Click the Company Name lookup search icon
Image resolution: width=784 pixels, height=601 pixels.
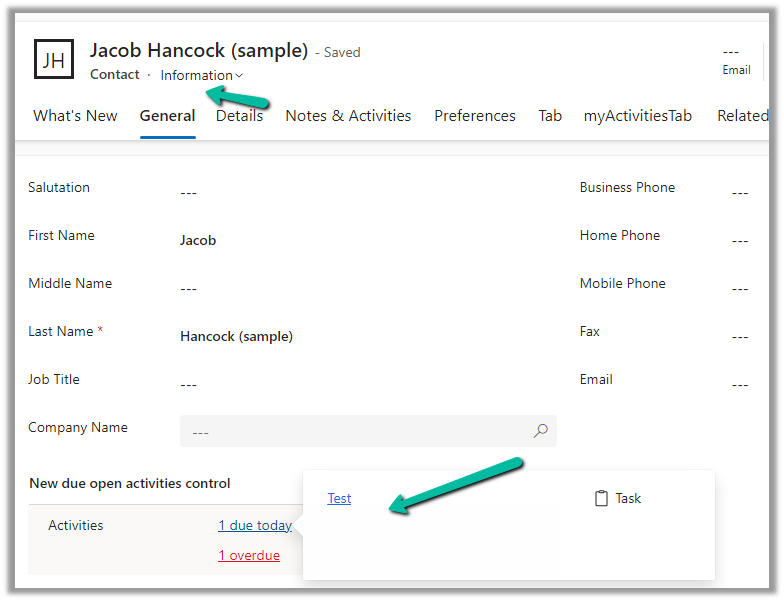540,431
